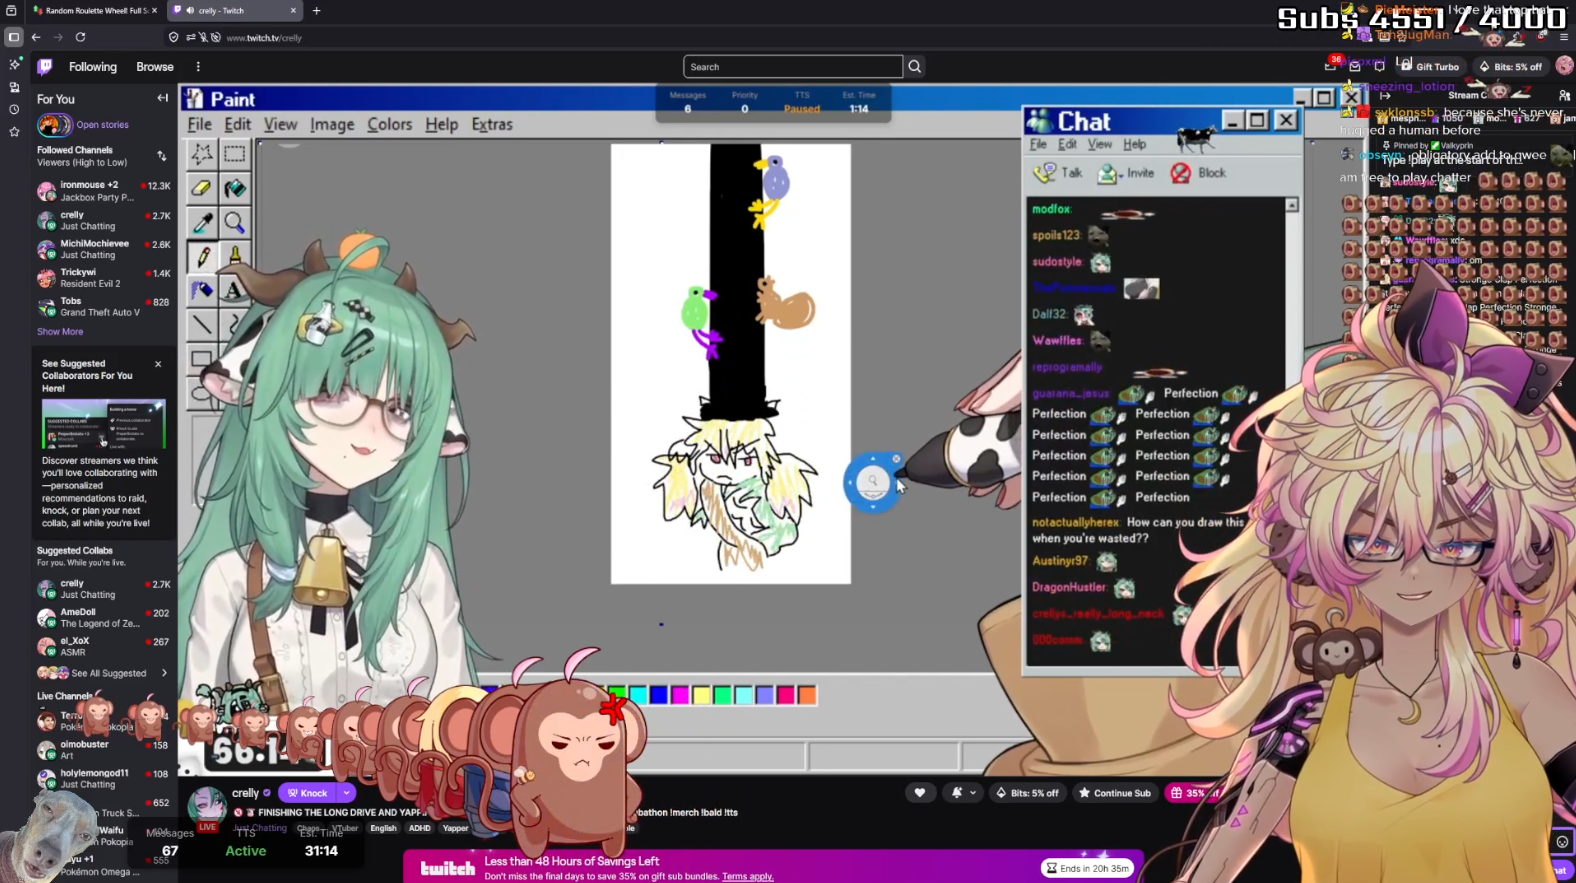Open the Paint Image menu
Image resolution: width=1576 pixels, height=883 pixels.
[332, 125]
